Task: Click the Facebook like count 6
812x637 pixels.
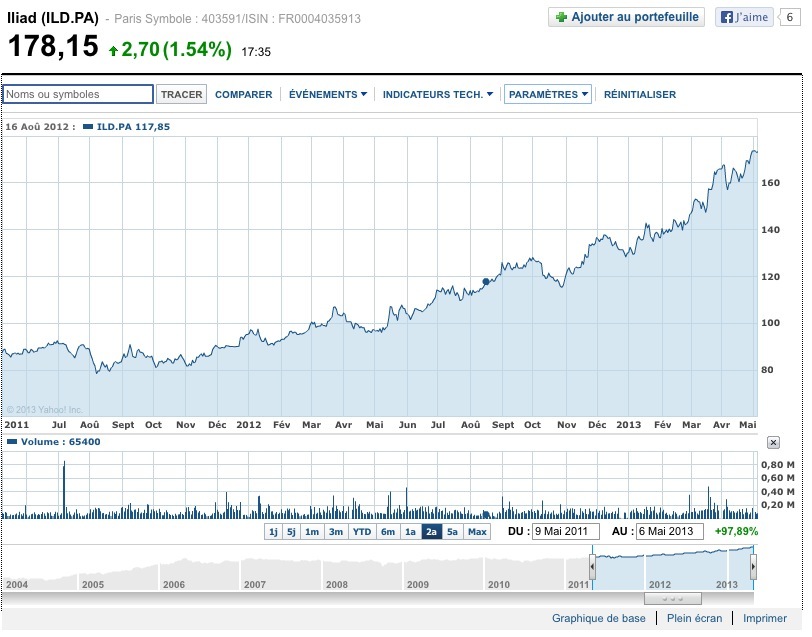Action: tap(789, 17)
